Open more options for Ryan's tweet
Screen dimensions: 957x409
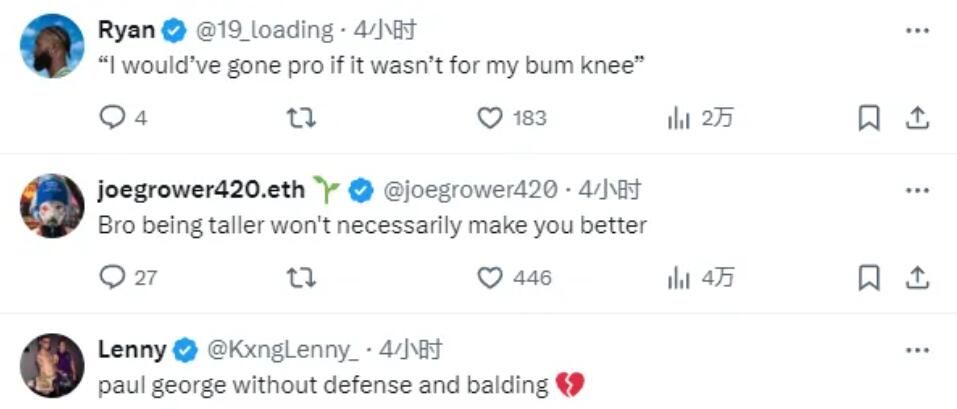[x=916, y=31]
